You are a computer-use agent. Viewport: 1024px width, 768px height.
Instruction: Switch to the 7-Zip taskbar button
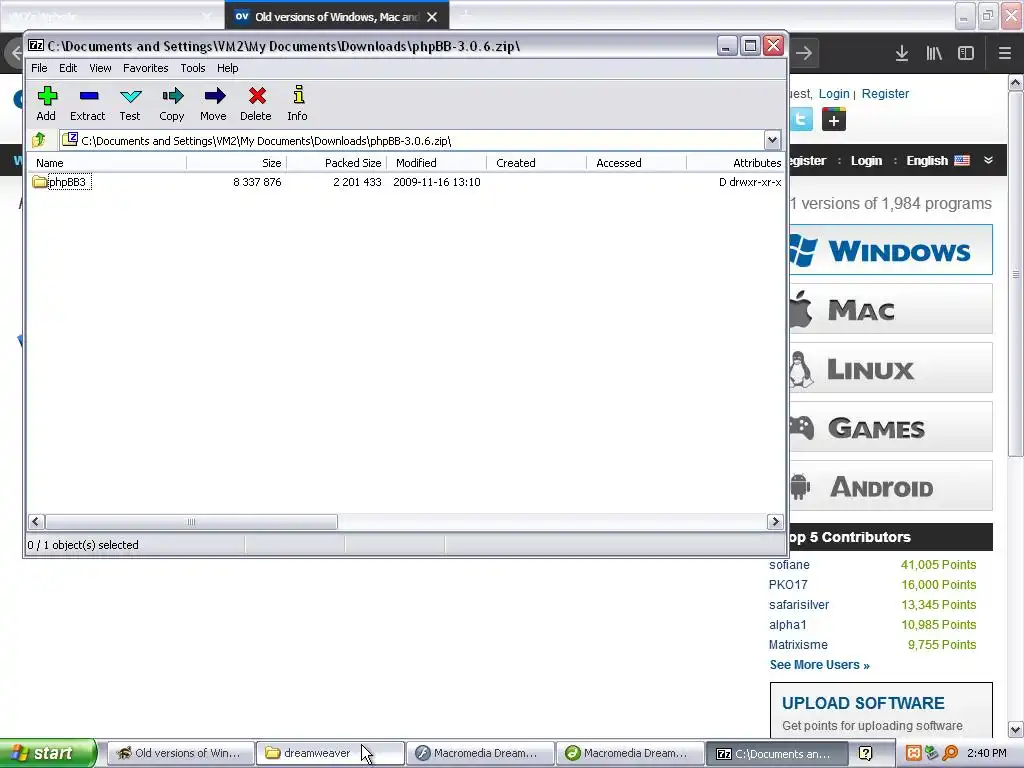[777, 754]
